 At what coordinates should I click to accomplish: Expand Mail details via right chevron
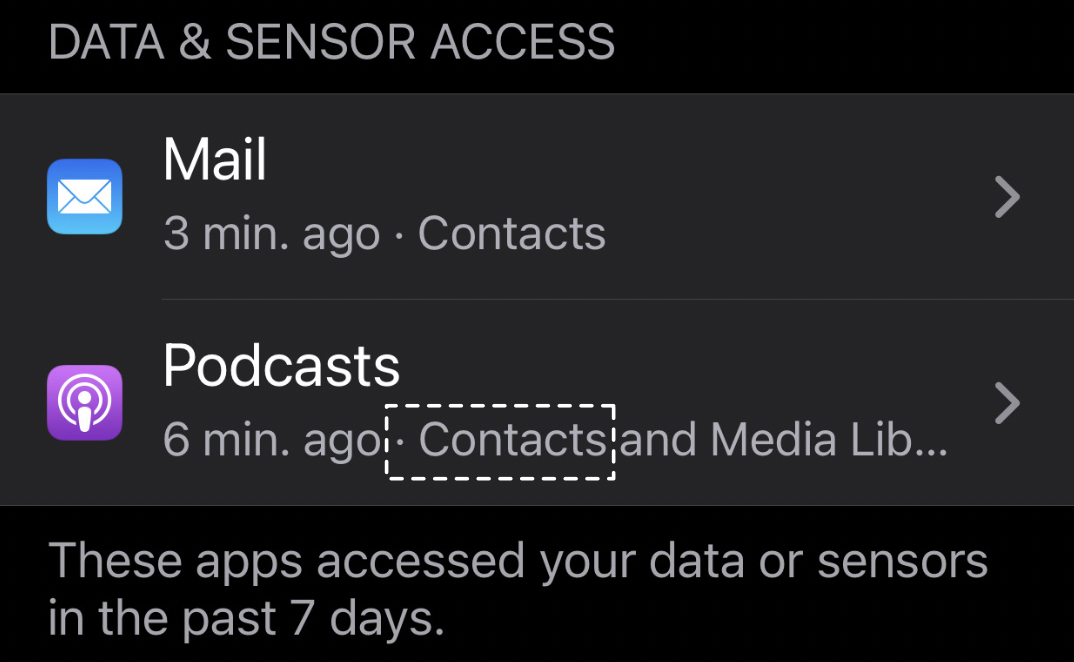1007,197
